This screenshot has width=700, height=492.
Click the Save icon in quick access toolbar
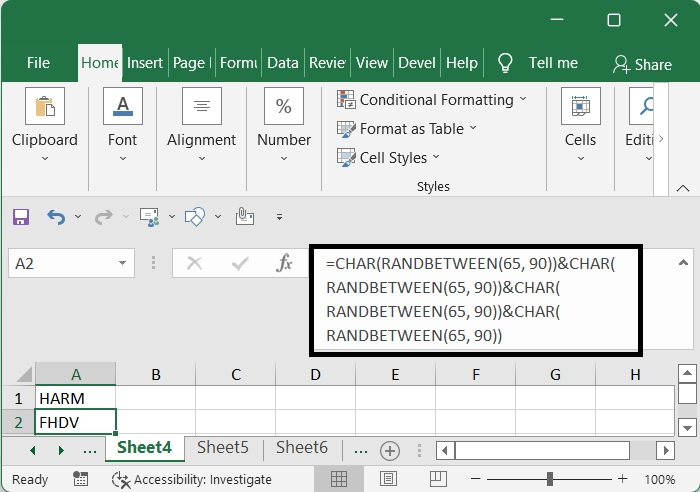click(x=21, y=216)
